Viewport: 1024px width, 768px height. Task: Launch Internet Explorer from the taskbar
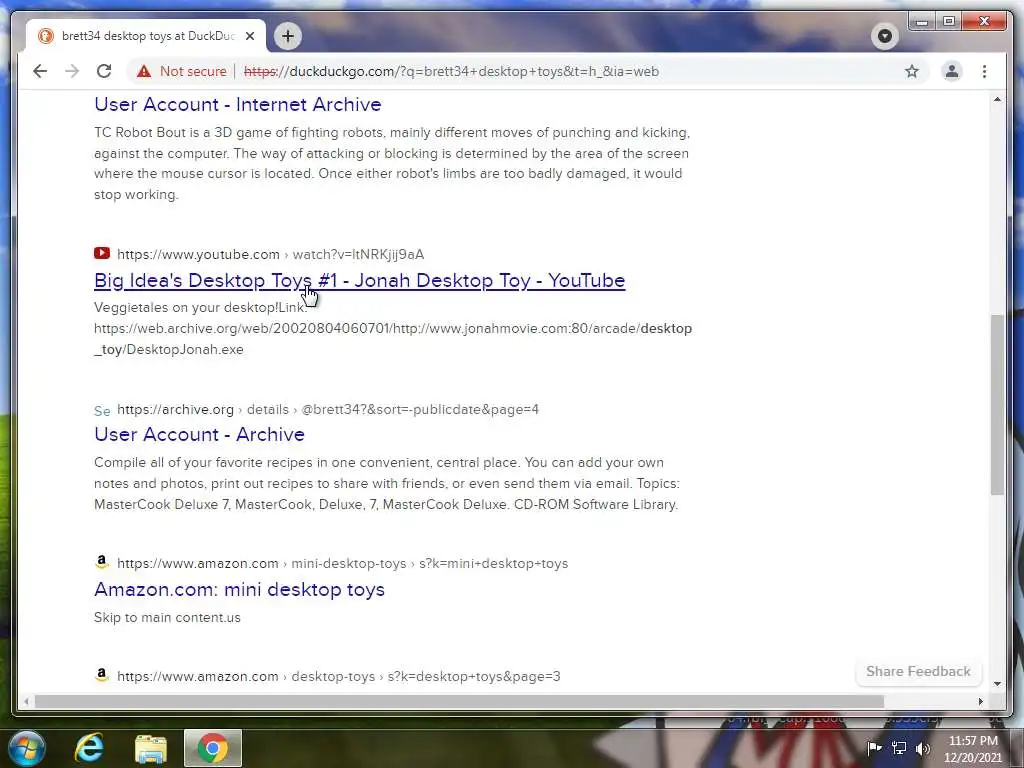89,748
